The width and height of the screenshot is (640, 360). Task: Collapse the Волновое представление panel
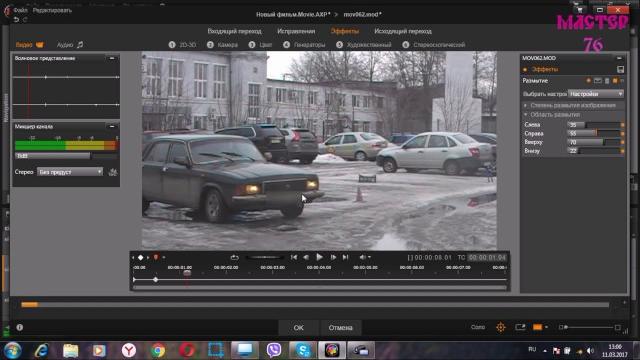[112, 58]
